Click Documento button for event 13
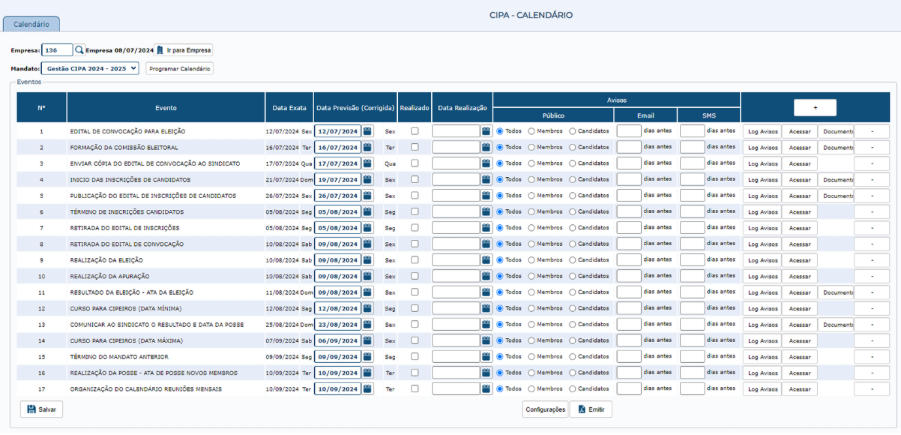 coord(837,325)
